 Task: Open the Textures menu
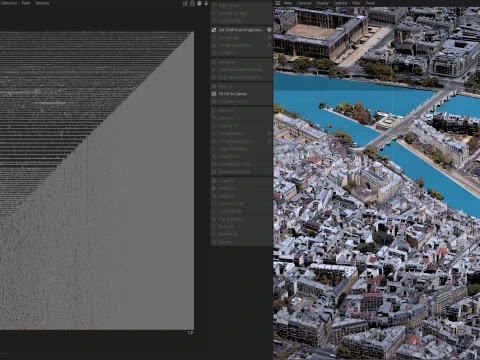point(42,3)
